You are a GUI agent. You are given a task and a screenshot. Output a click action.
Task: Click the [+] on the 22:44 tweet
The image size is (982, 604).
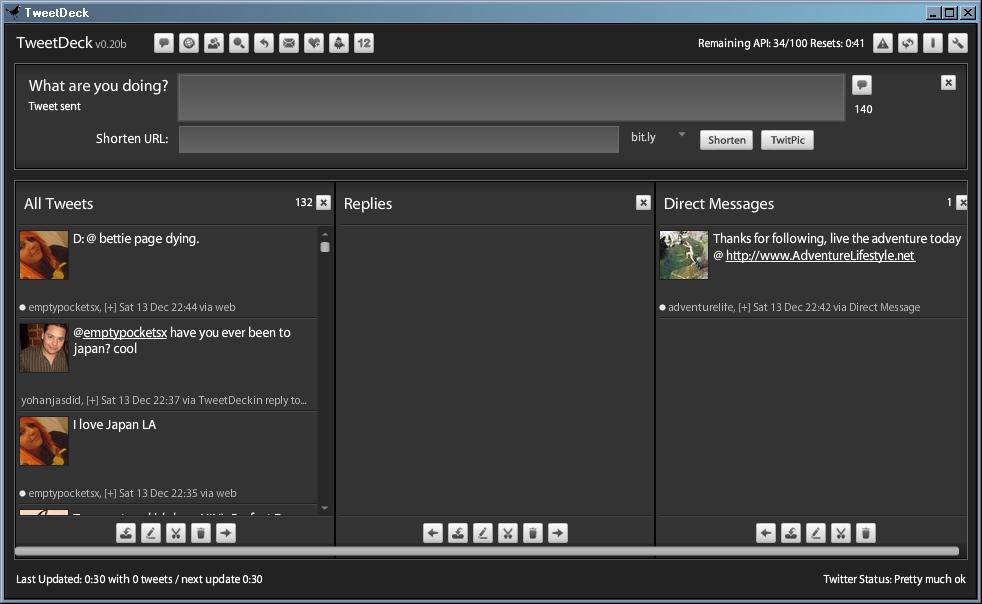click(110, 307)
